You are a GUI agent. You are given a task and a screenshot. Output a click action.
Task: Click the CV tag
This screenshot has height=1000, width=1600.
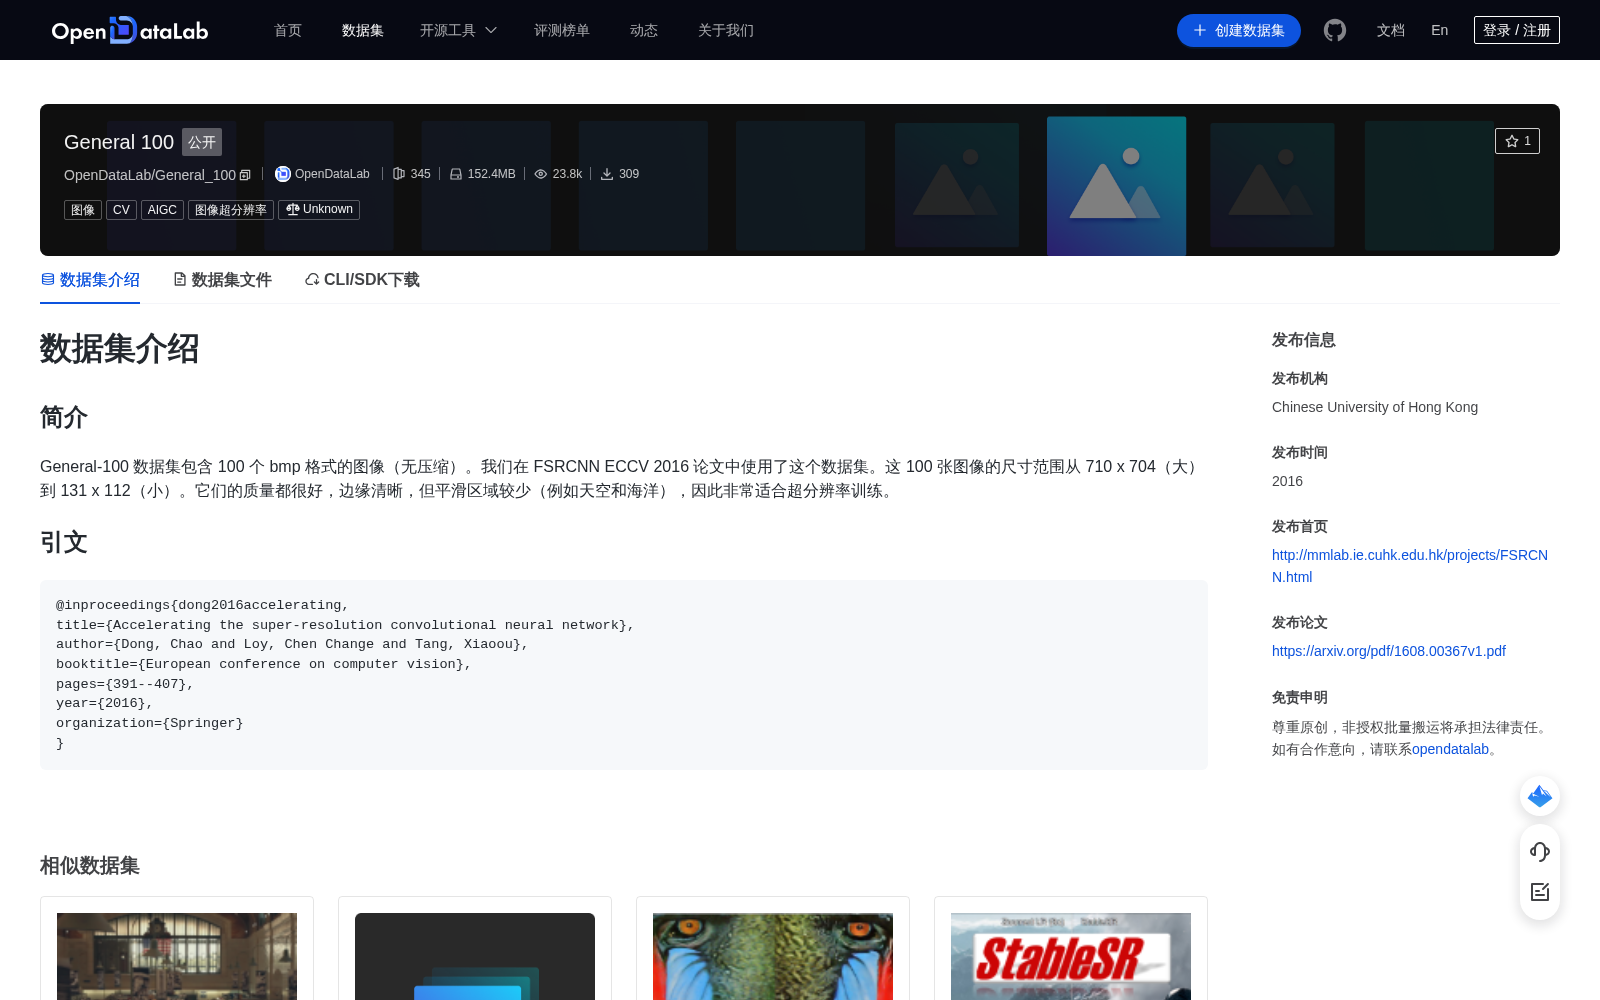(121, 210)
